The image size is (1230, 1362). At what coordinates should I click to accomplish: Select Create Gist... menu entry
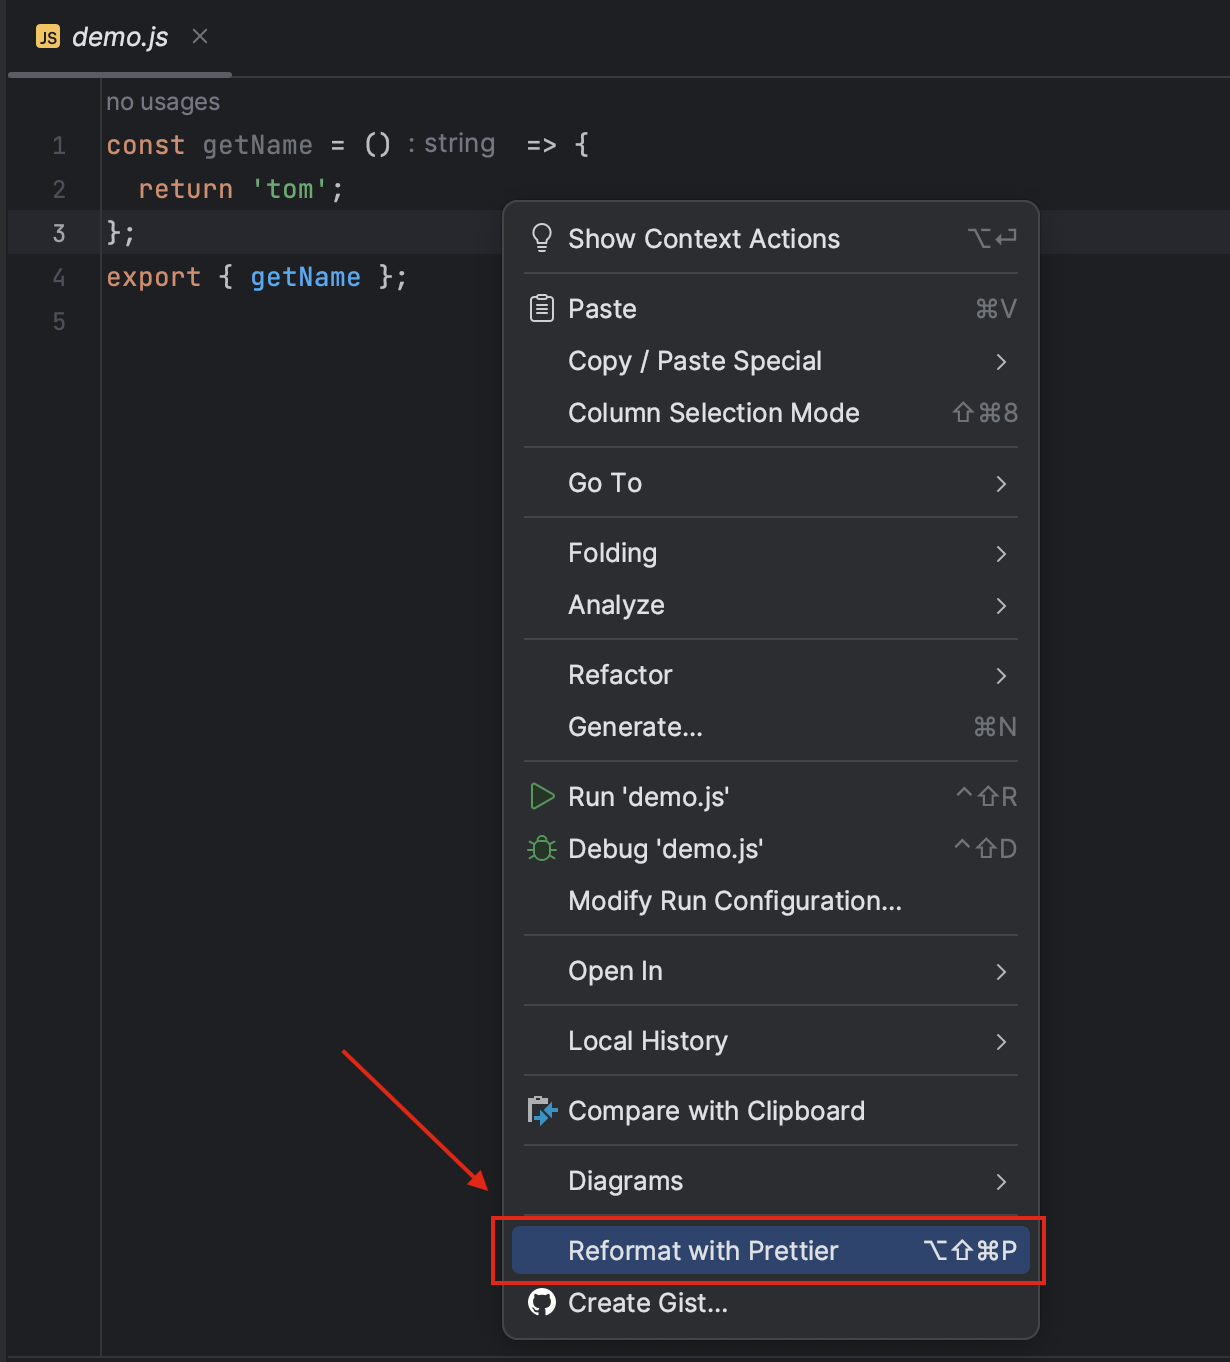coord(771,1302)
